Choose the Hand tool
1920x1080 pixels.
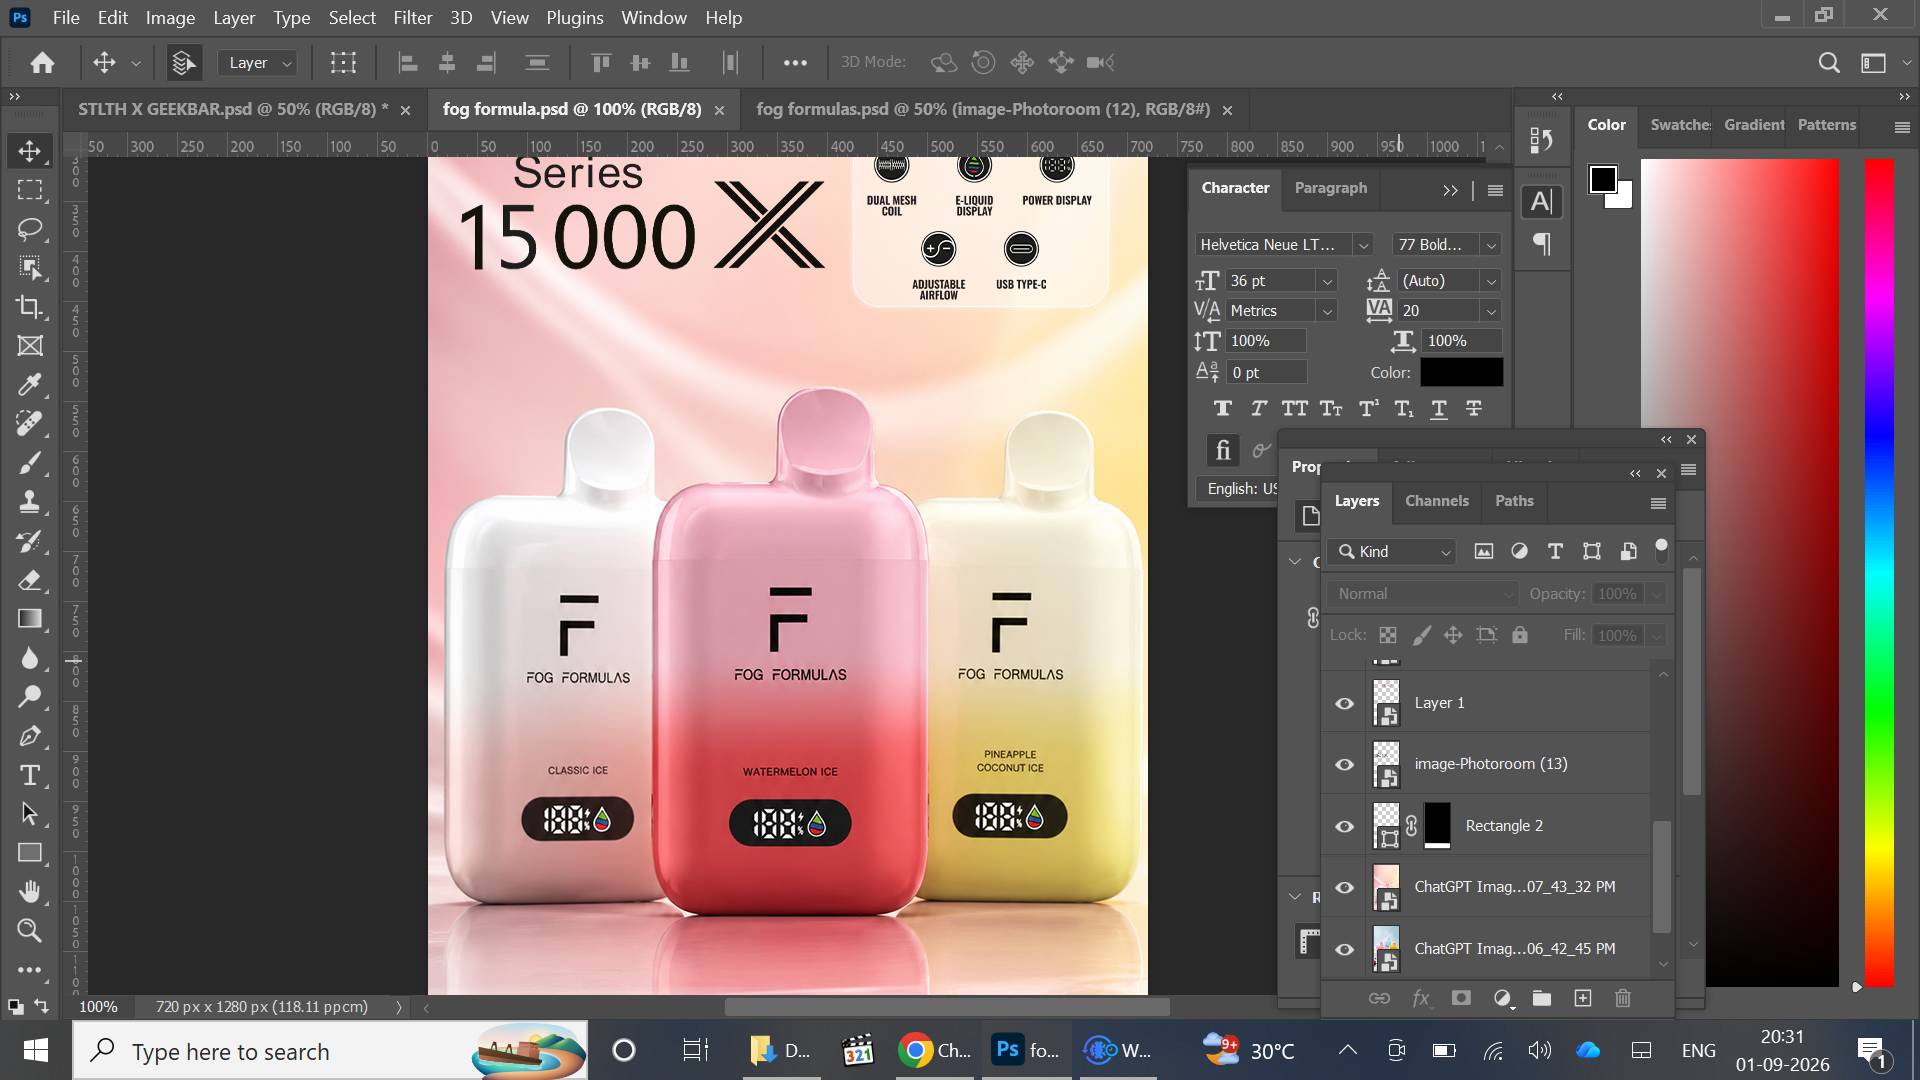(x=30, y=891)
